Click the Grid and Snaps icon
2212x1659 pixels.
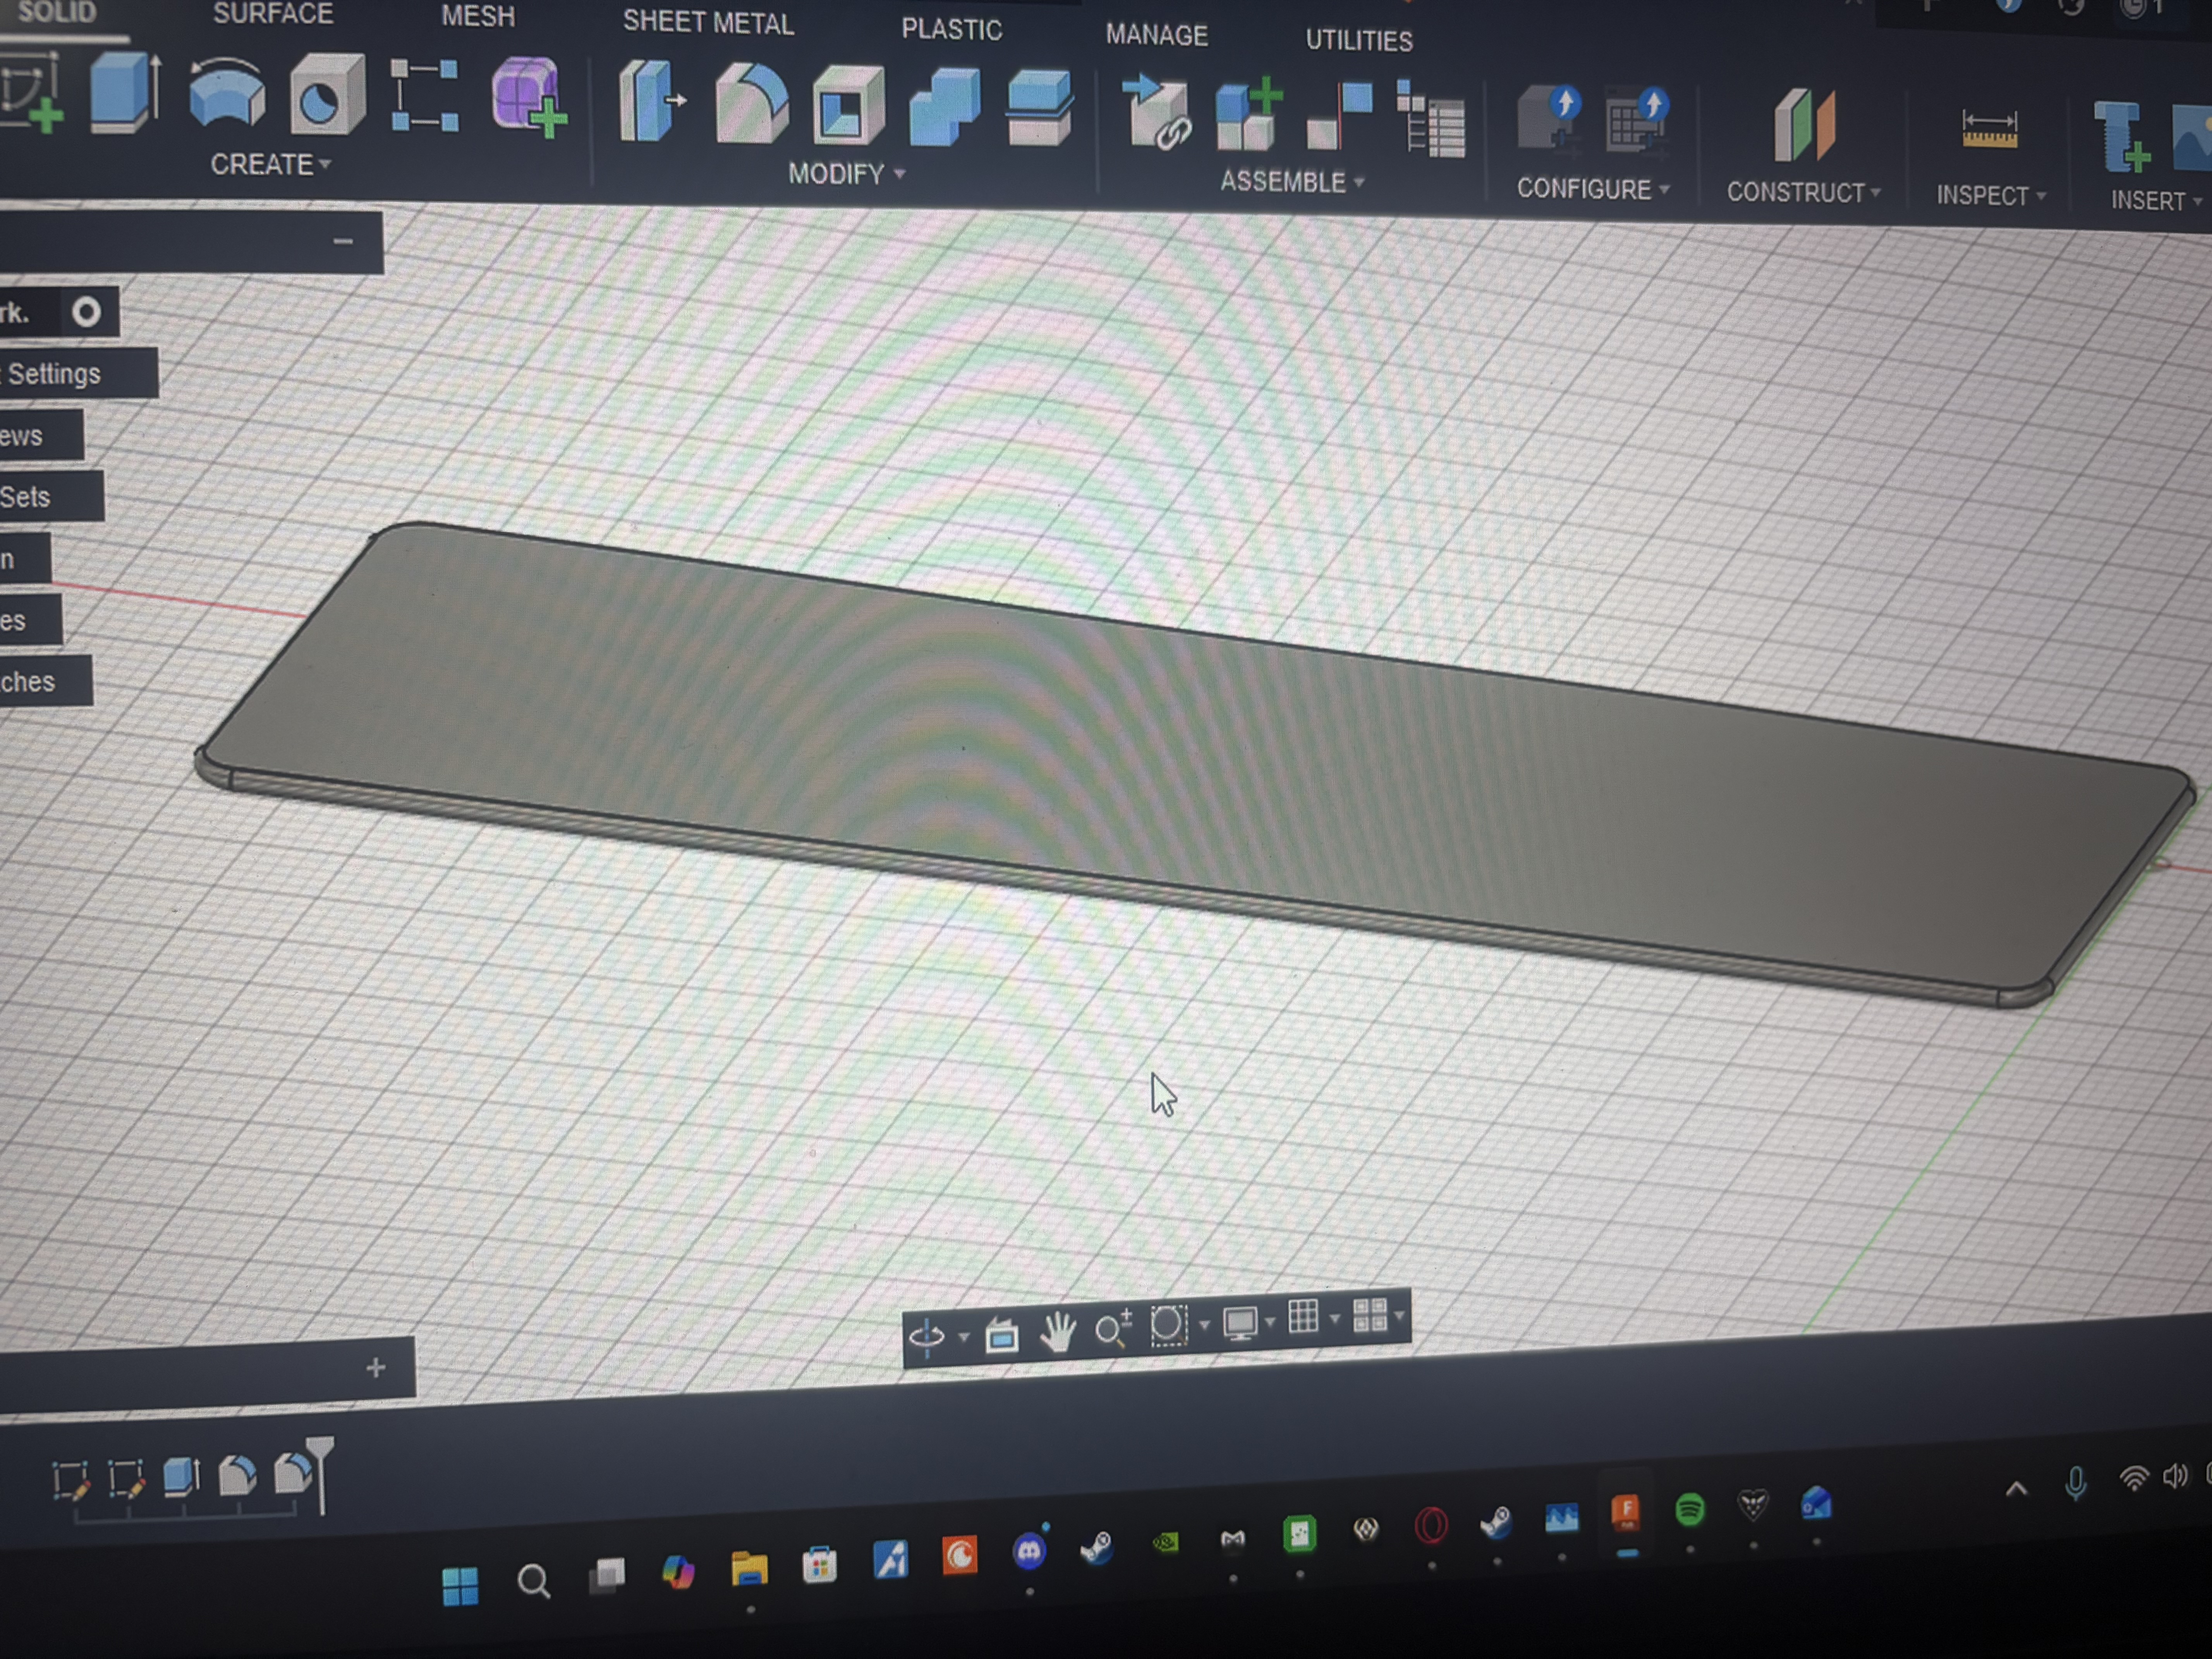click(1303, 1317)
